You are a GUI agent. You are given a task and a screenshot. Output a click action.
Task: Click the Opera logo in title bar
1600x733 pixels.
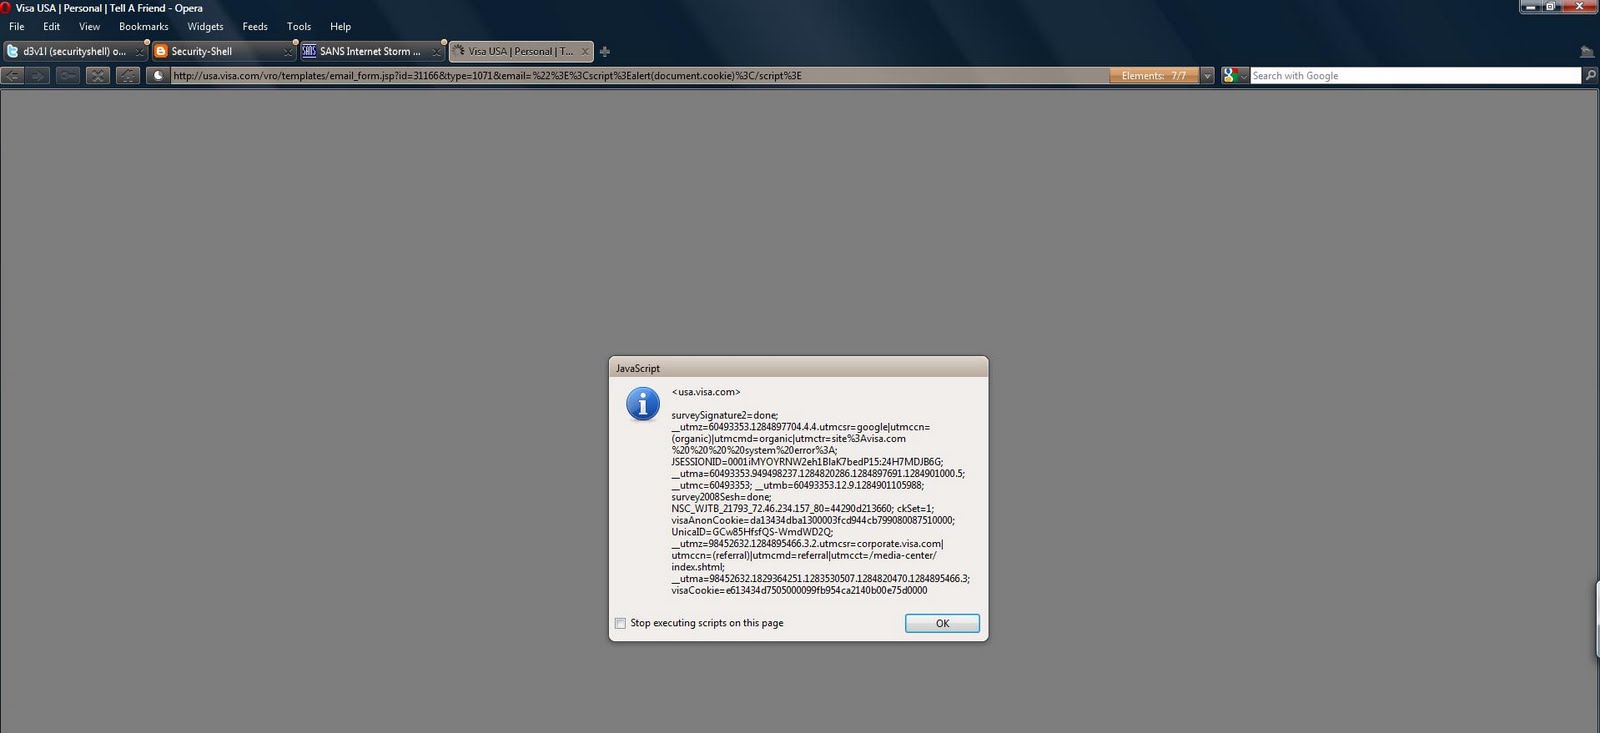click(x=6, y=8)
